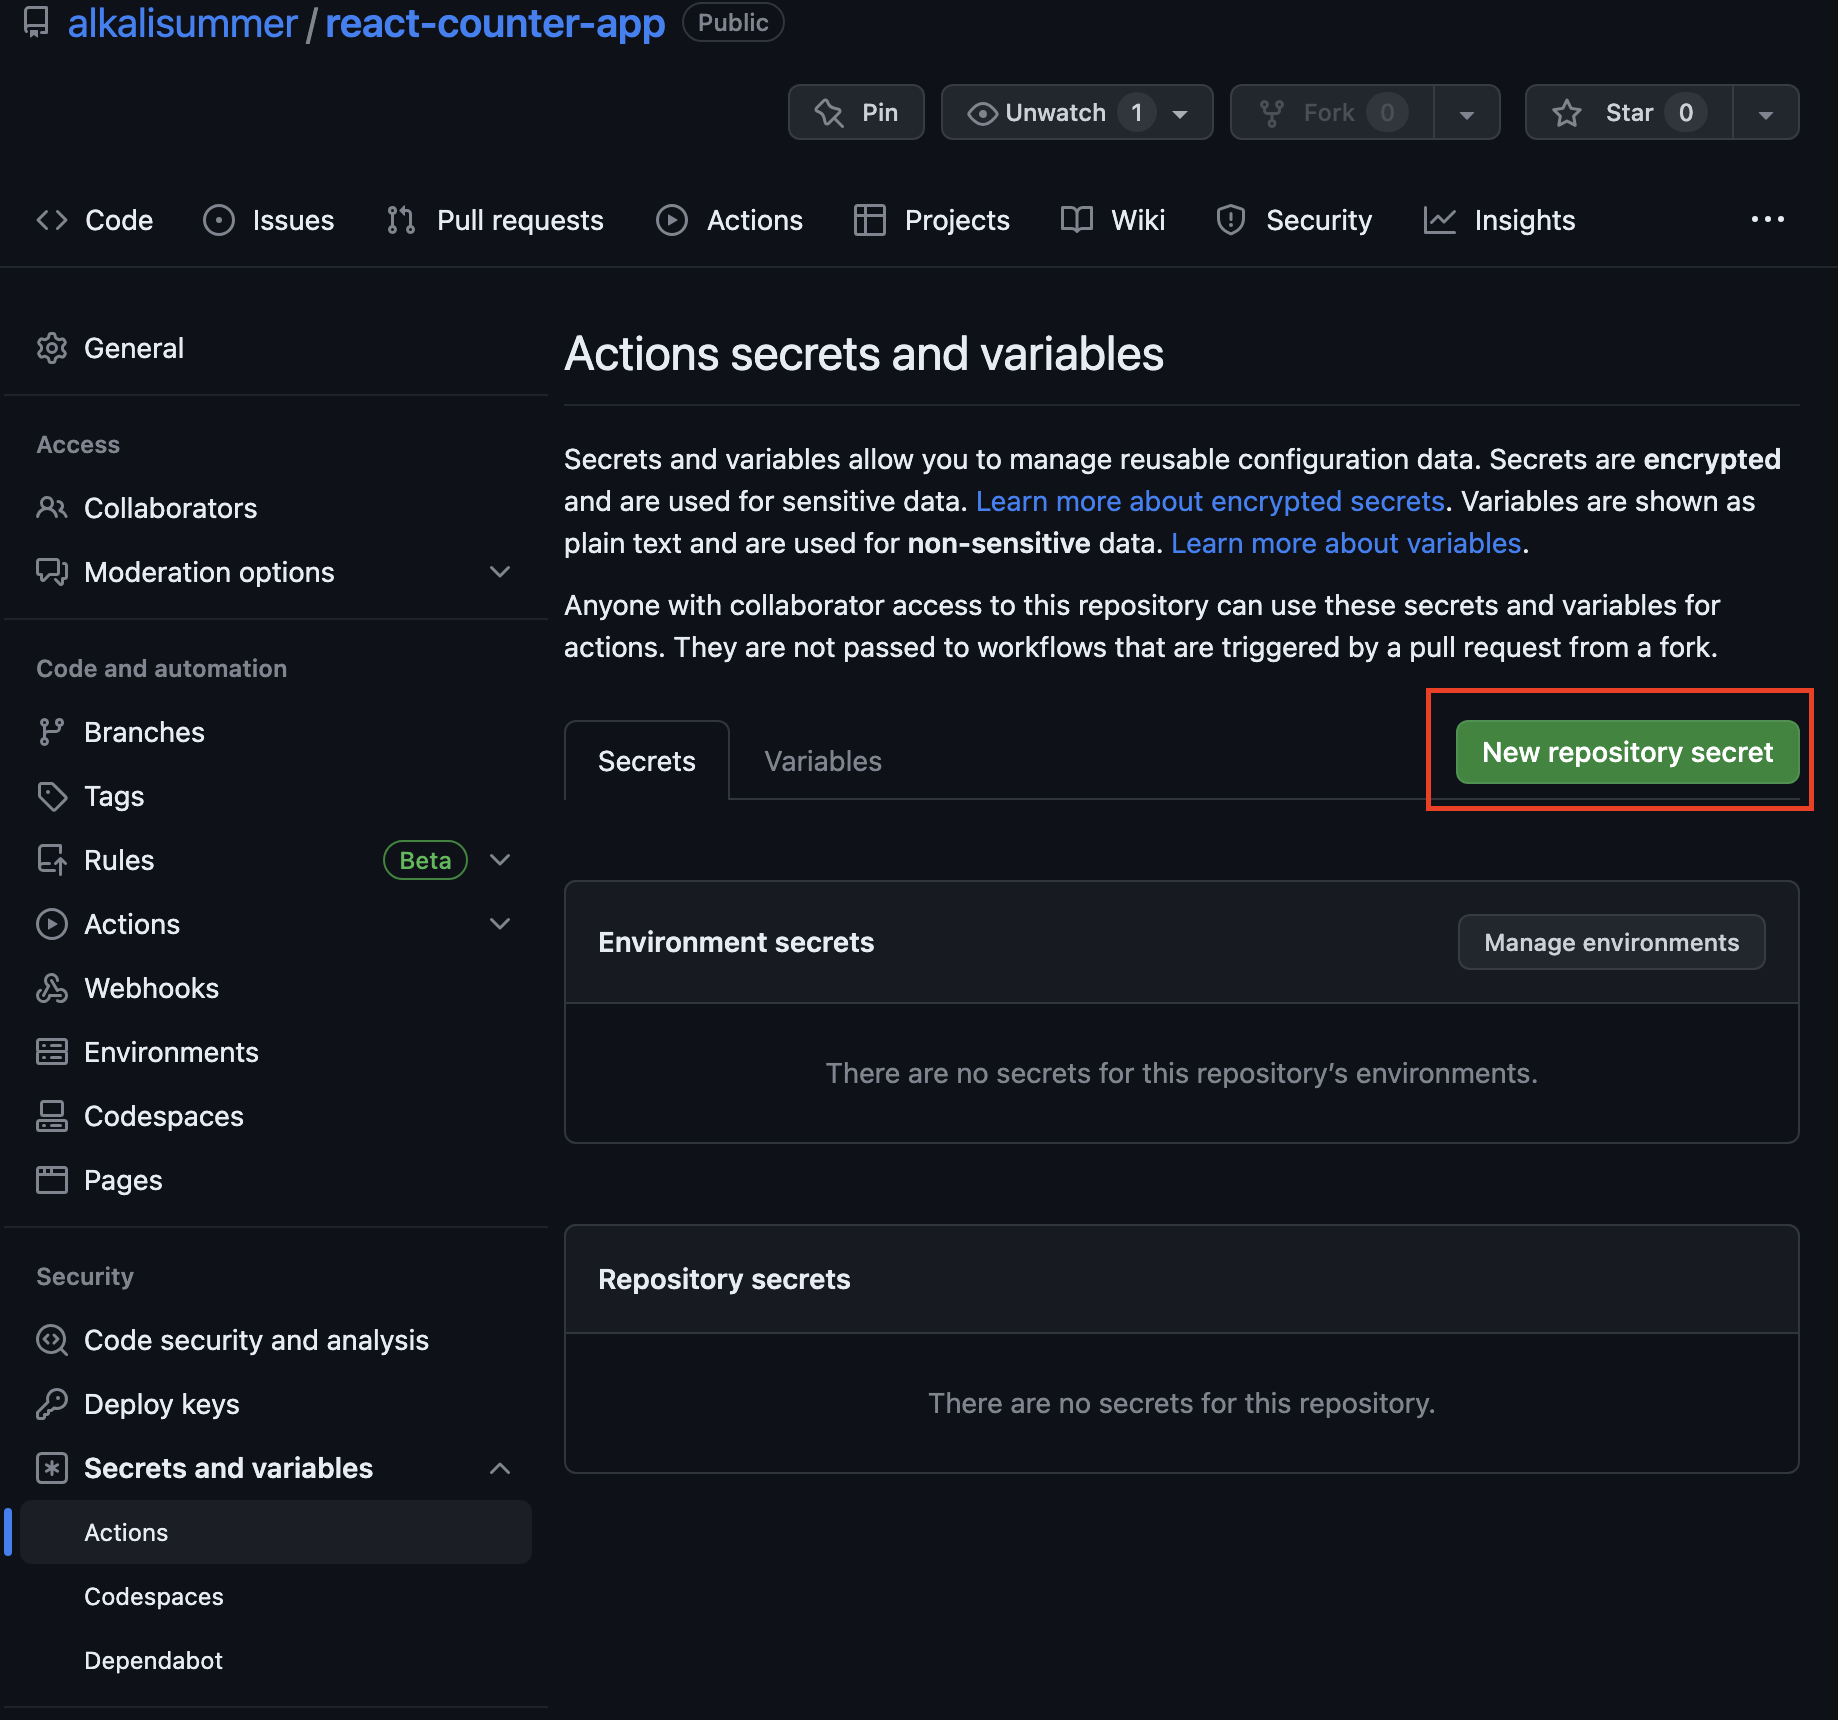1838x1720 pixels.
Task: Open Deploy keys settings
Action: 276,1404
